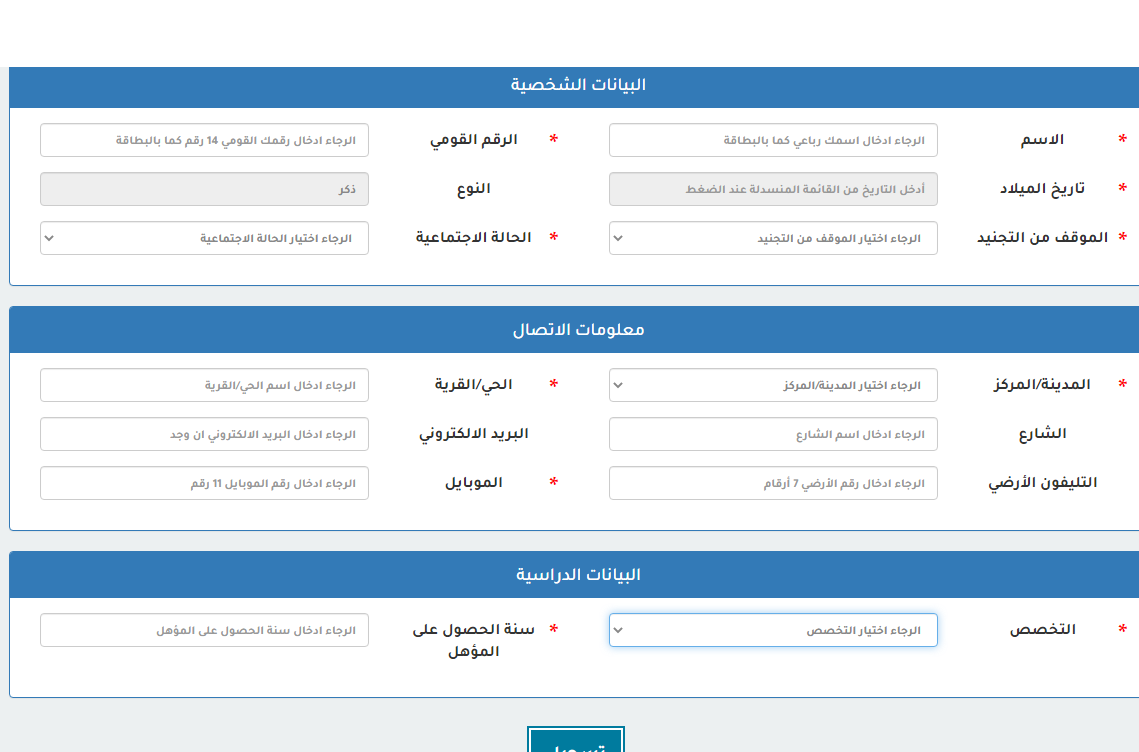Click the الشارع street name field
The image size is (1139, 752).
(x=773, y=434)
